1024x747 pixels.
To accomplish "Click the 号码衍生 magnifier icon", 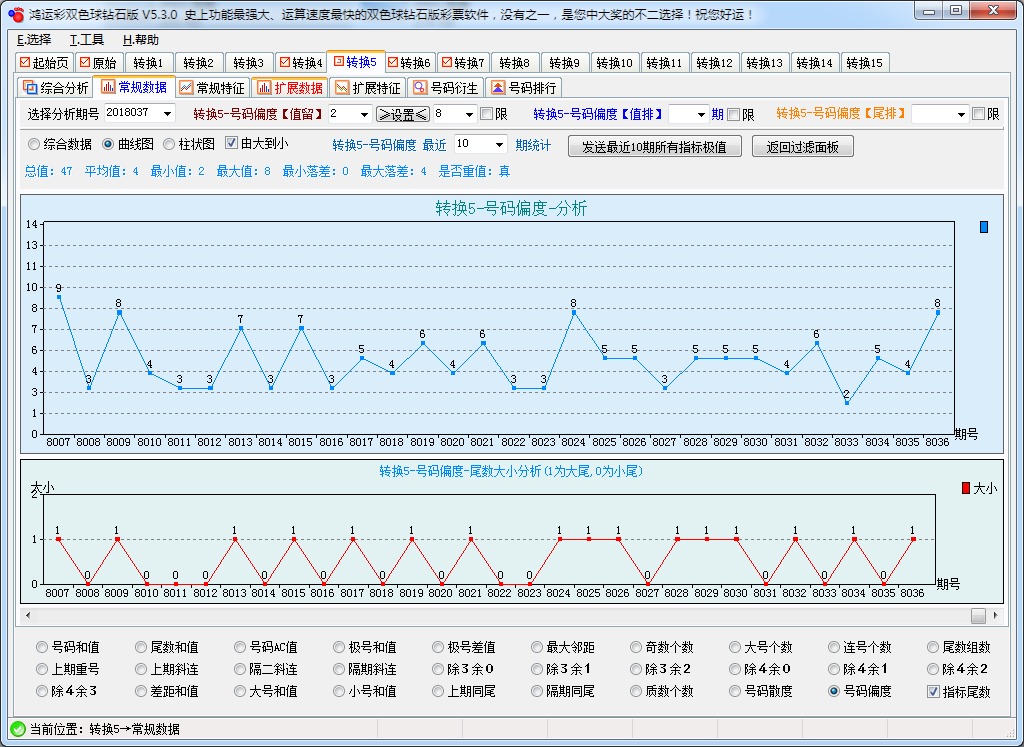I will (420, 88).
